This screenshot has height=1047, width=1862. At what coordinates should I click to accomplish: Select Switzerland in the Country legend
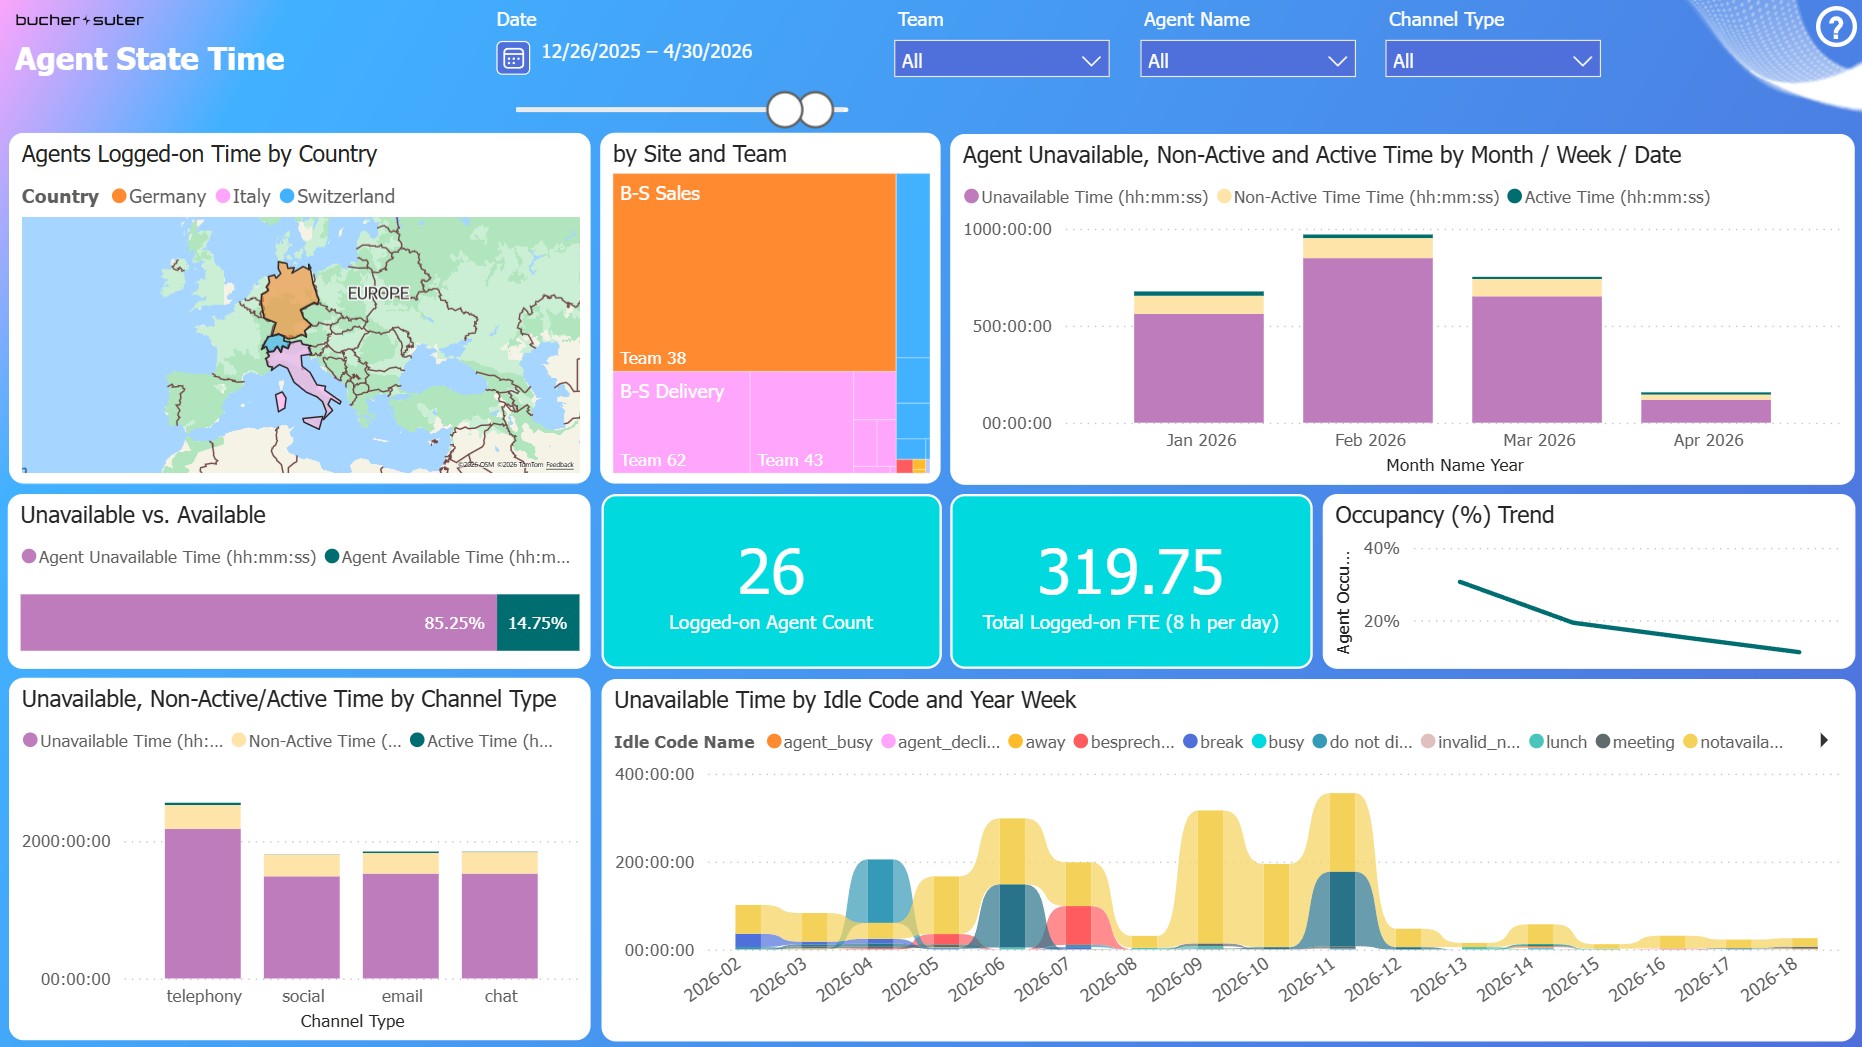[x=338, y=196]
